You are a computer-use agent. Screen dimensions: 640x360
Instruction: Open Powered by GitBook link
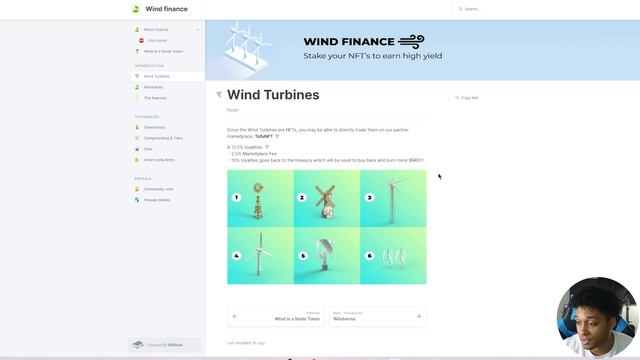[164, 345]
